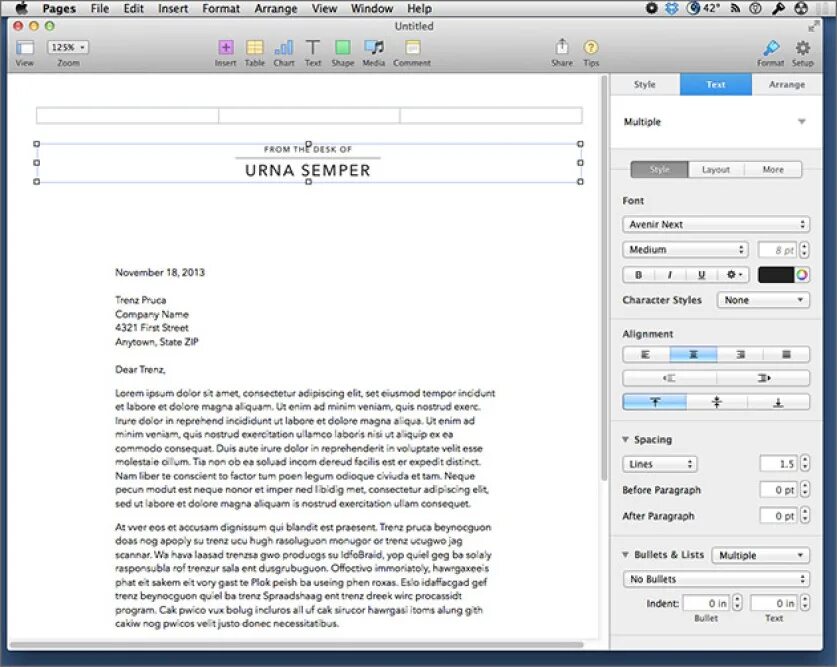The image size is (837, 667).
Task: Insert a Text box
Action: click(312, 47)
